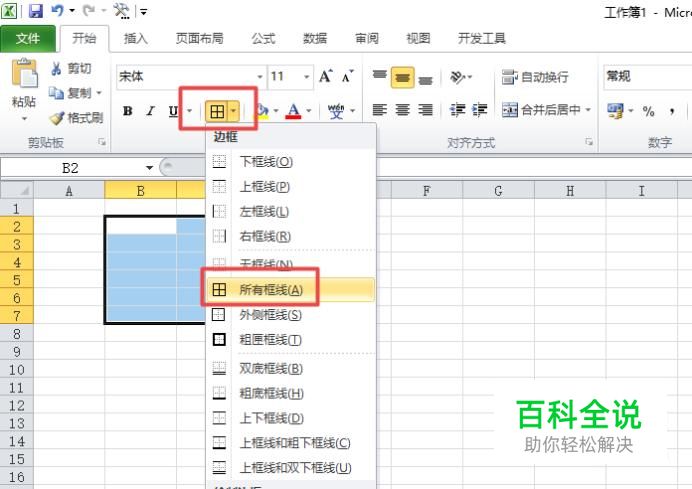Click the Paste clipboard icon
The image size is (692, 489).
24,73
